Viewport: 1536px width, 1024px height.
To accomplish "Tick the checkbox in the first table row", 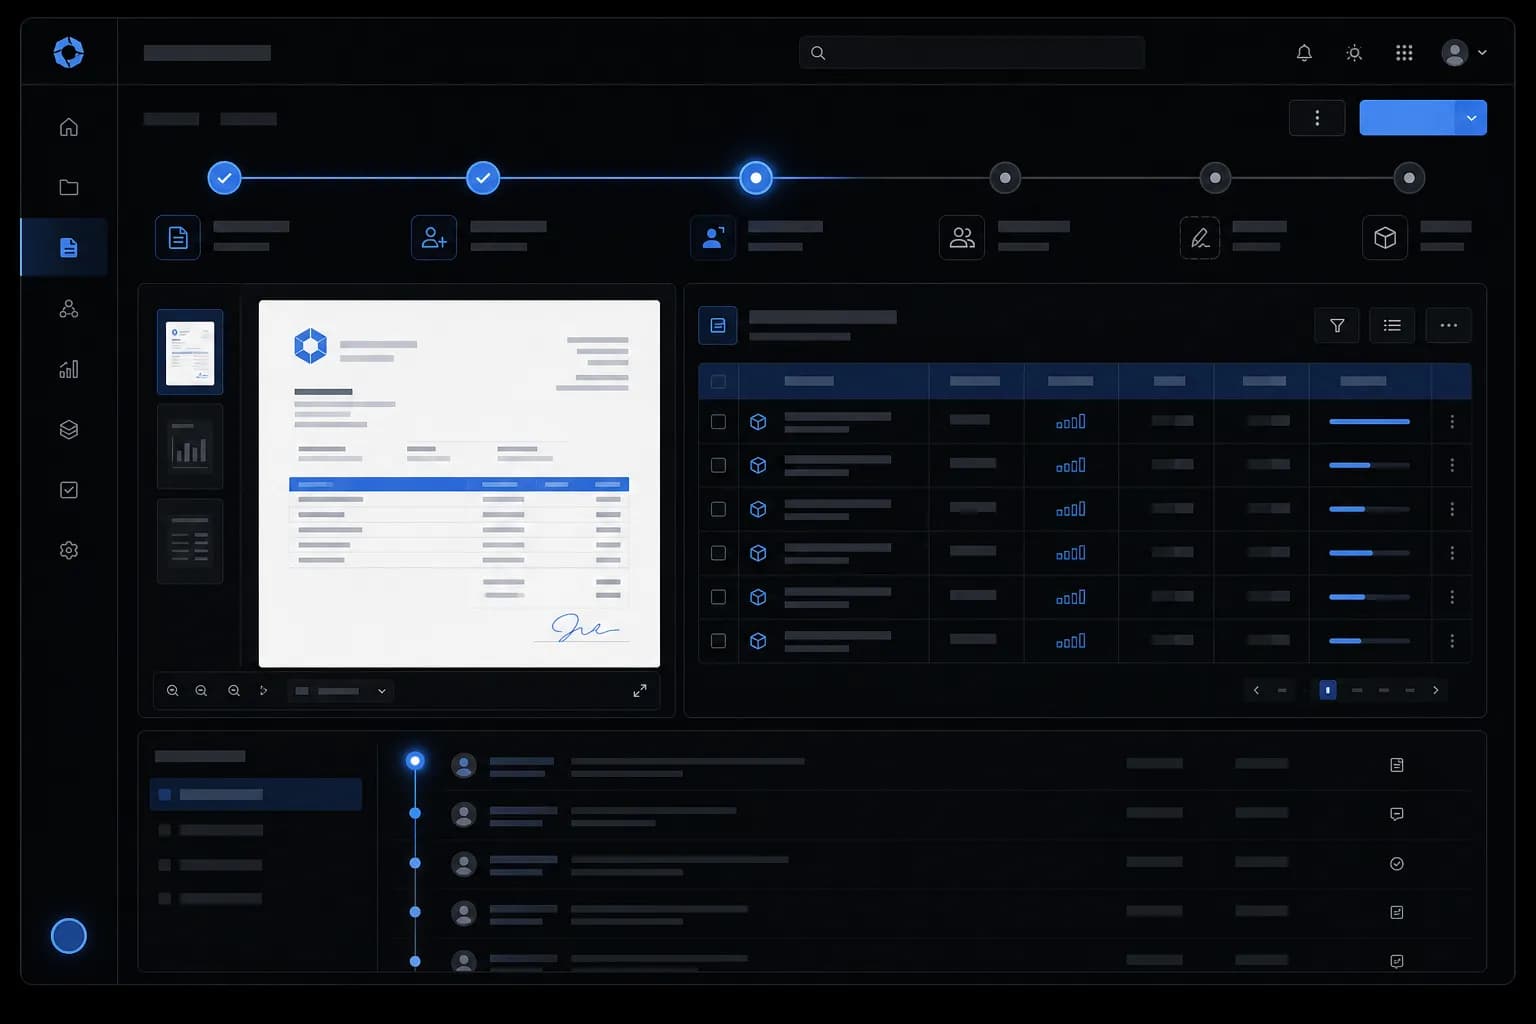I will (x=718, y=422).
